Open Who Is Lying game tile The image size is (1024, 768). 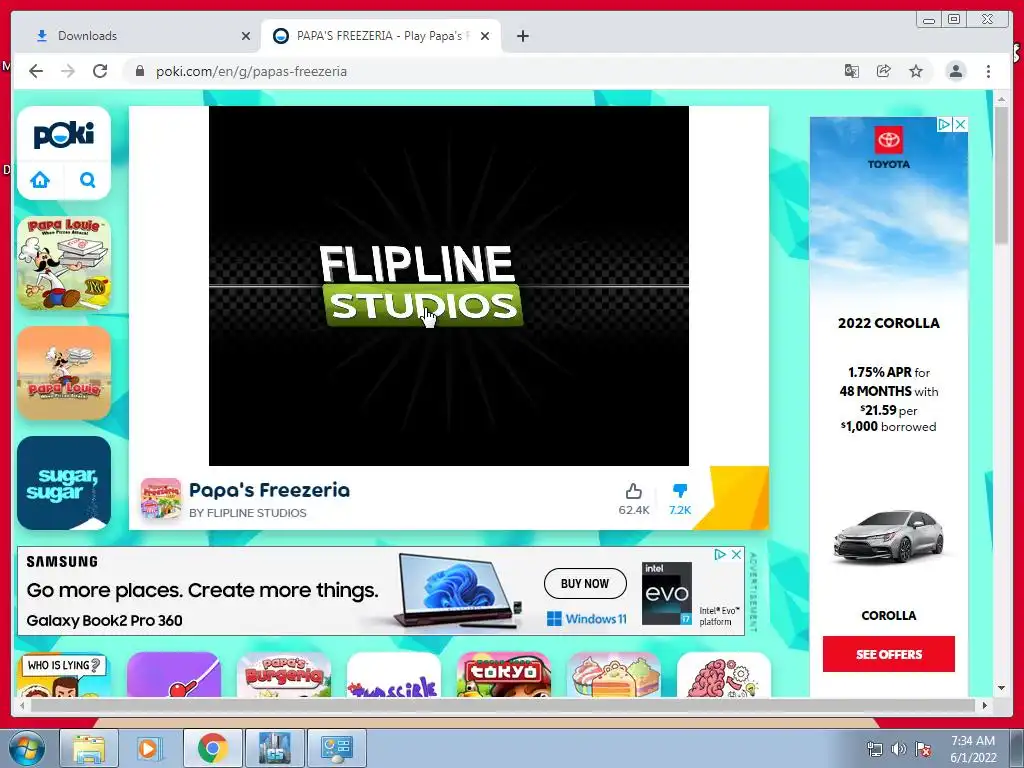point(64,675)
